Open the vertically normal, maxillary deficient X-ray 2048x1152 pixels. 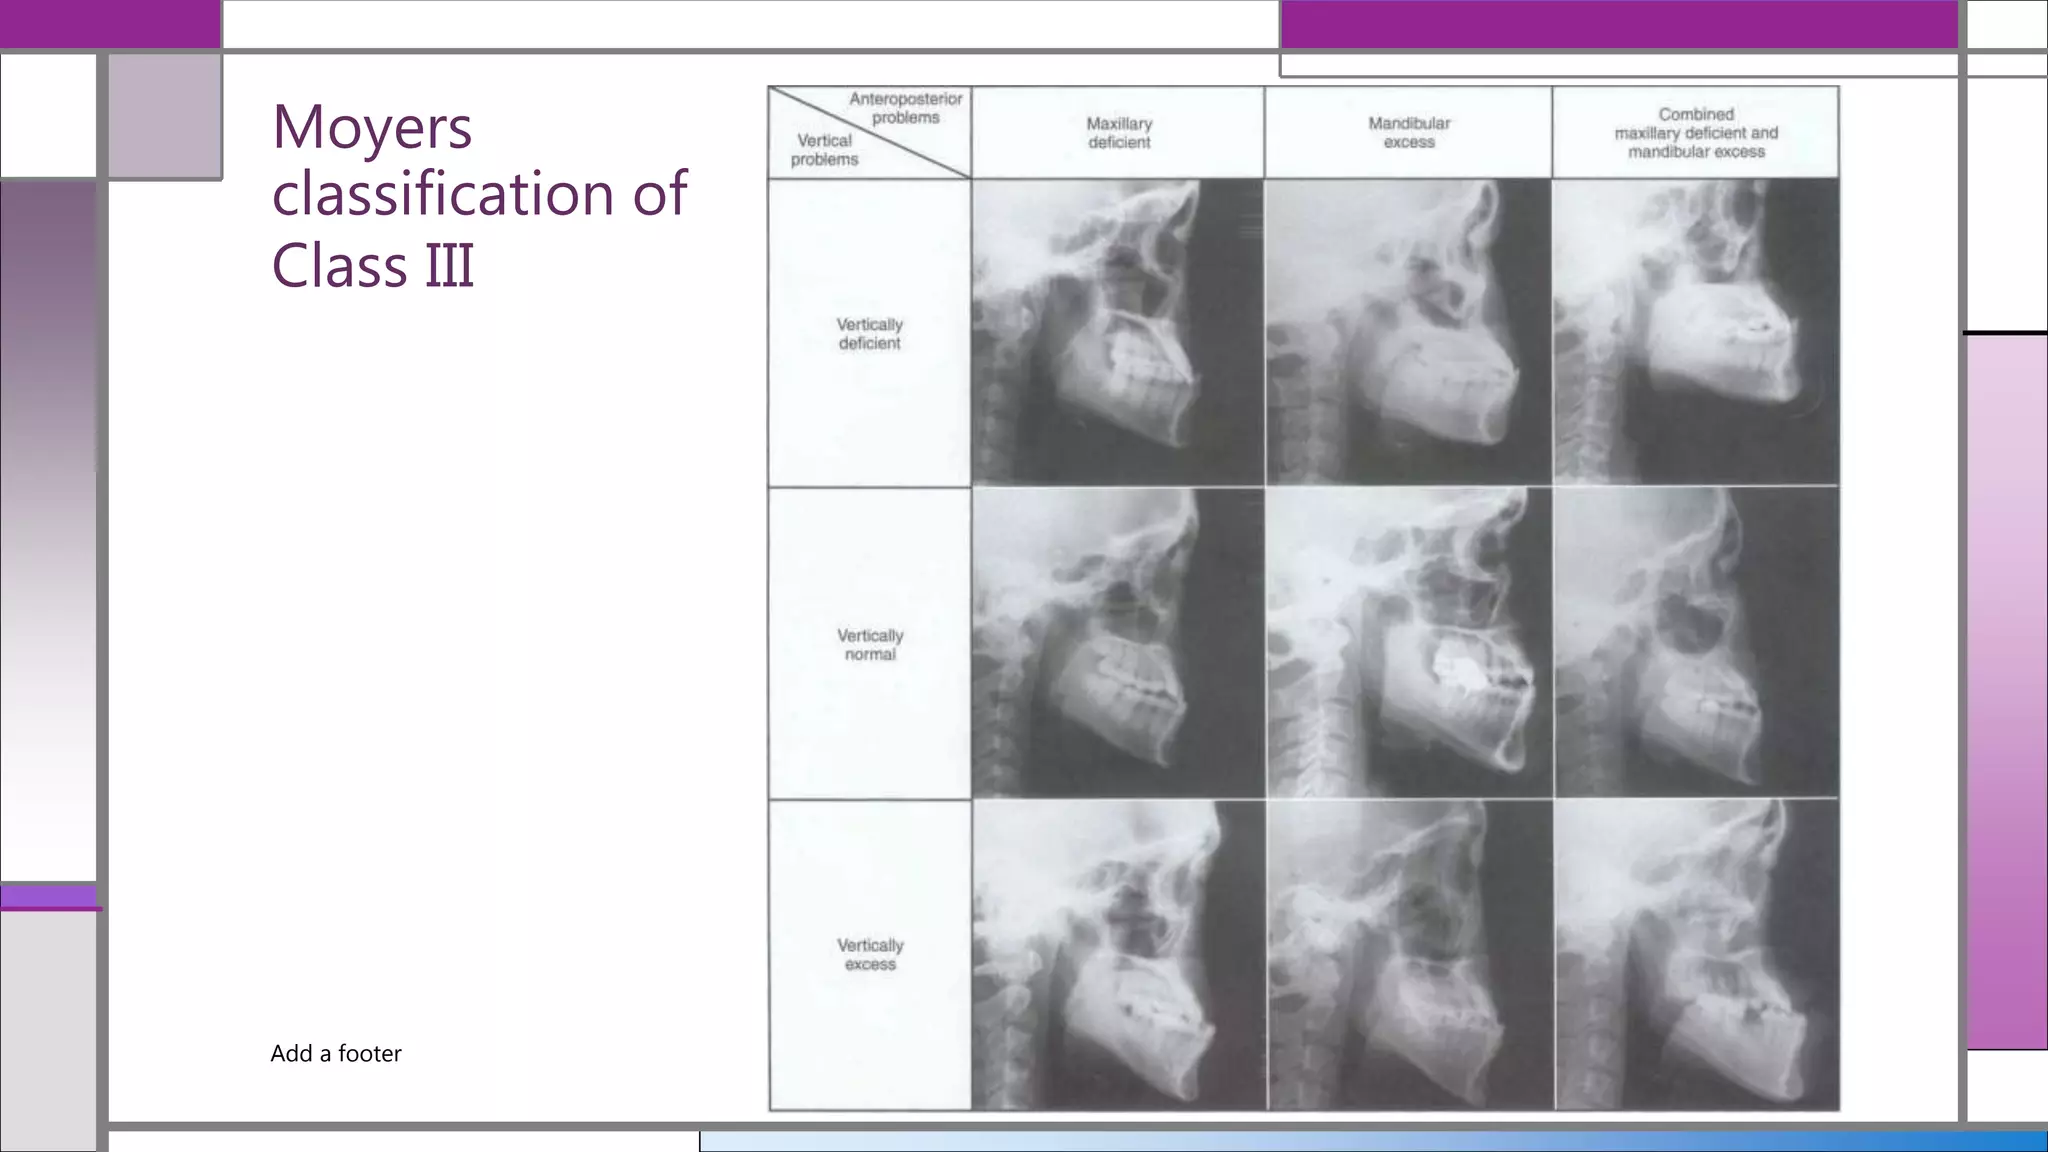click(1118, 643)
